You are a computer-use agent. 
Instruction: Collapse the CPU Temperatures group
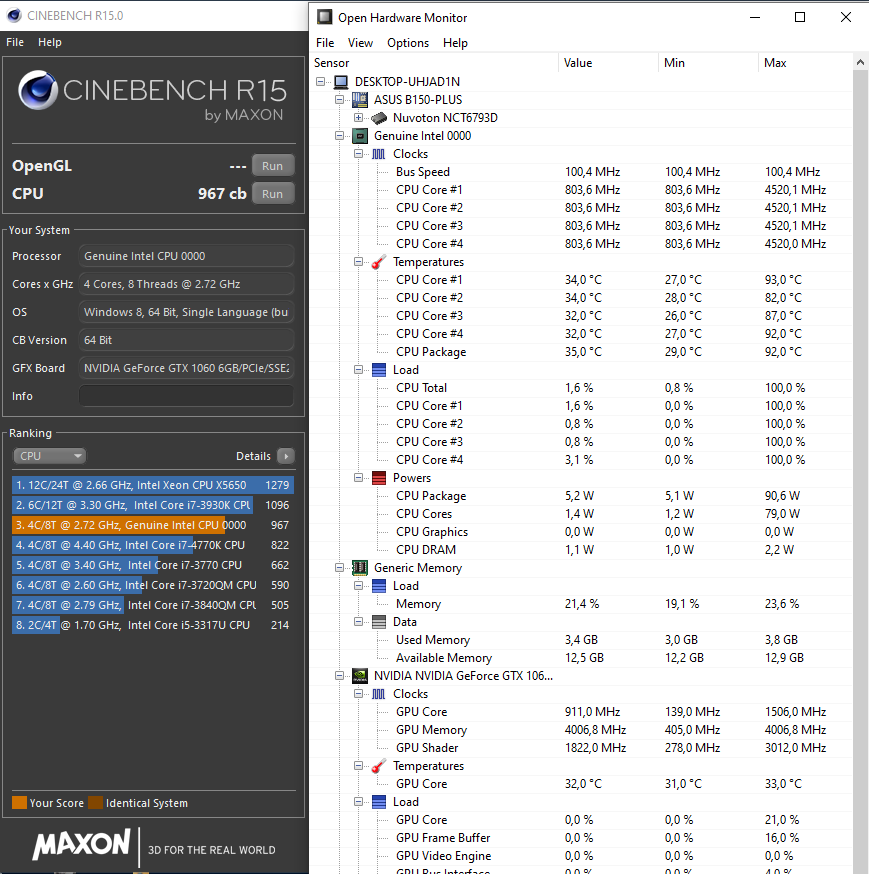(x=358, y=262)
